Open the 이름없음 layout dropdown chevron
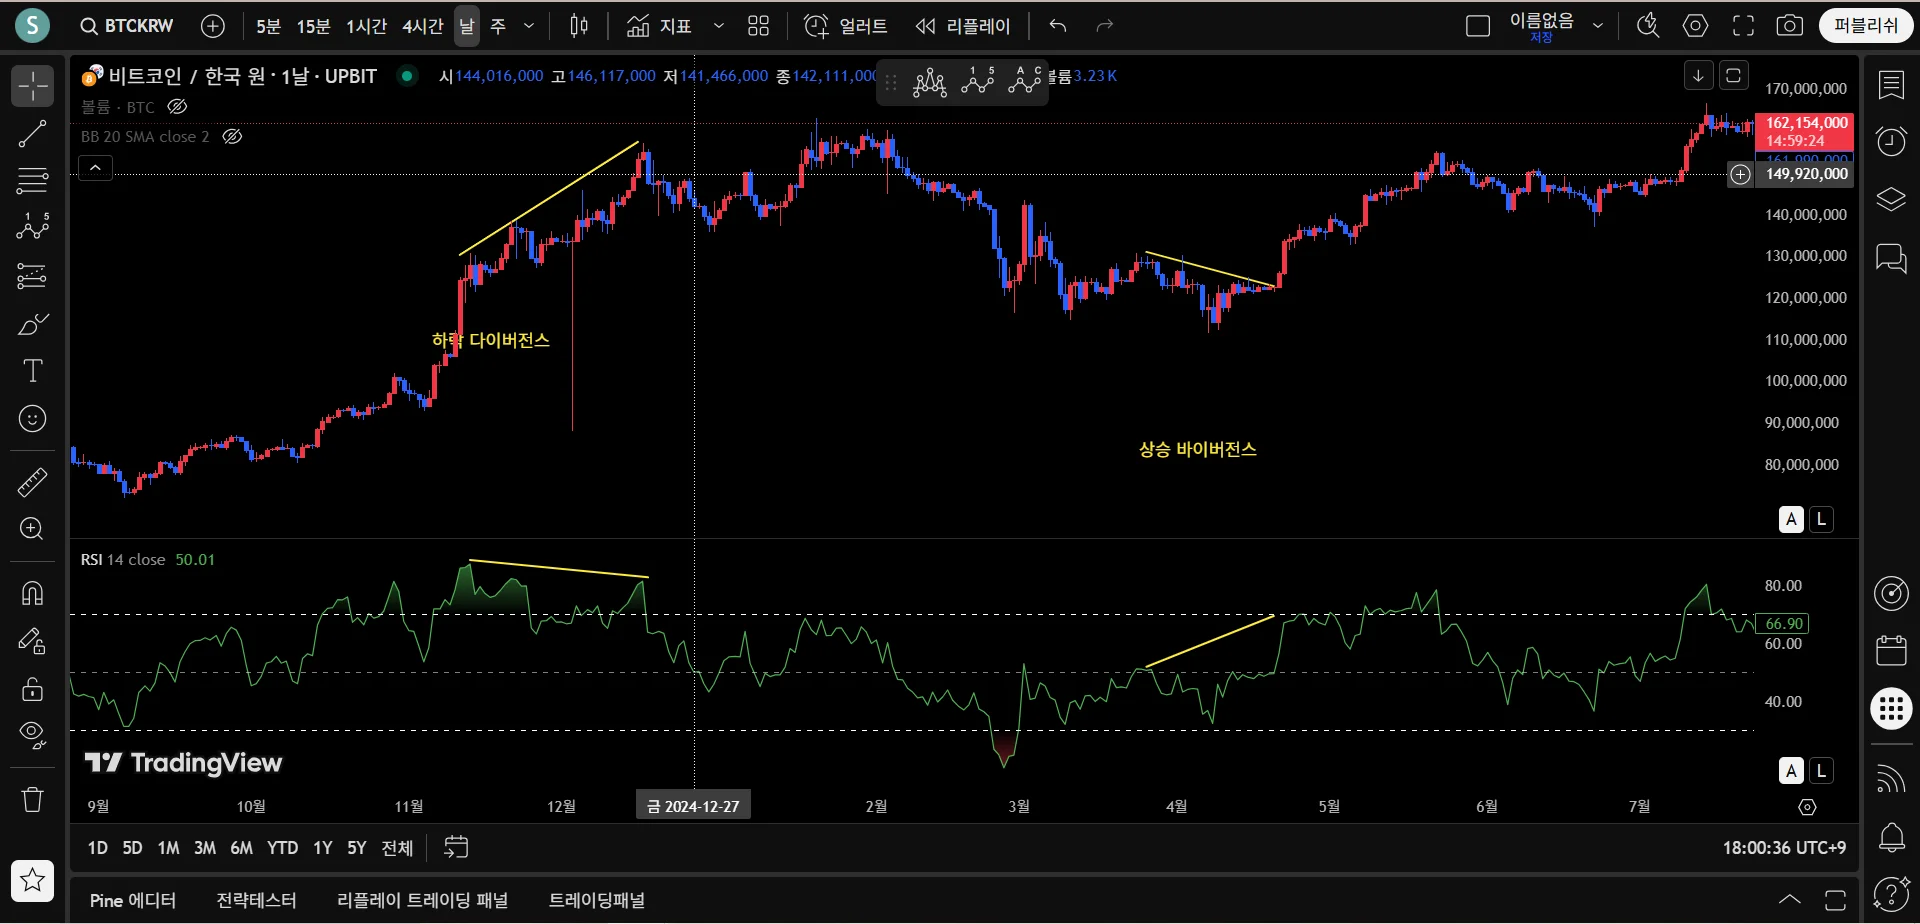 1598,26
